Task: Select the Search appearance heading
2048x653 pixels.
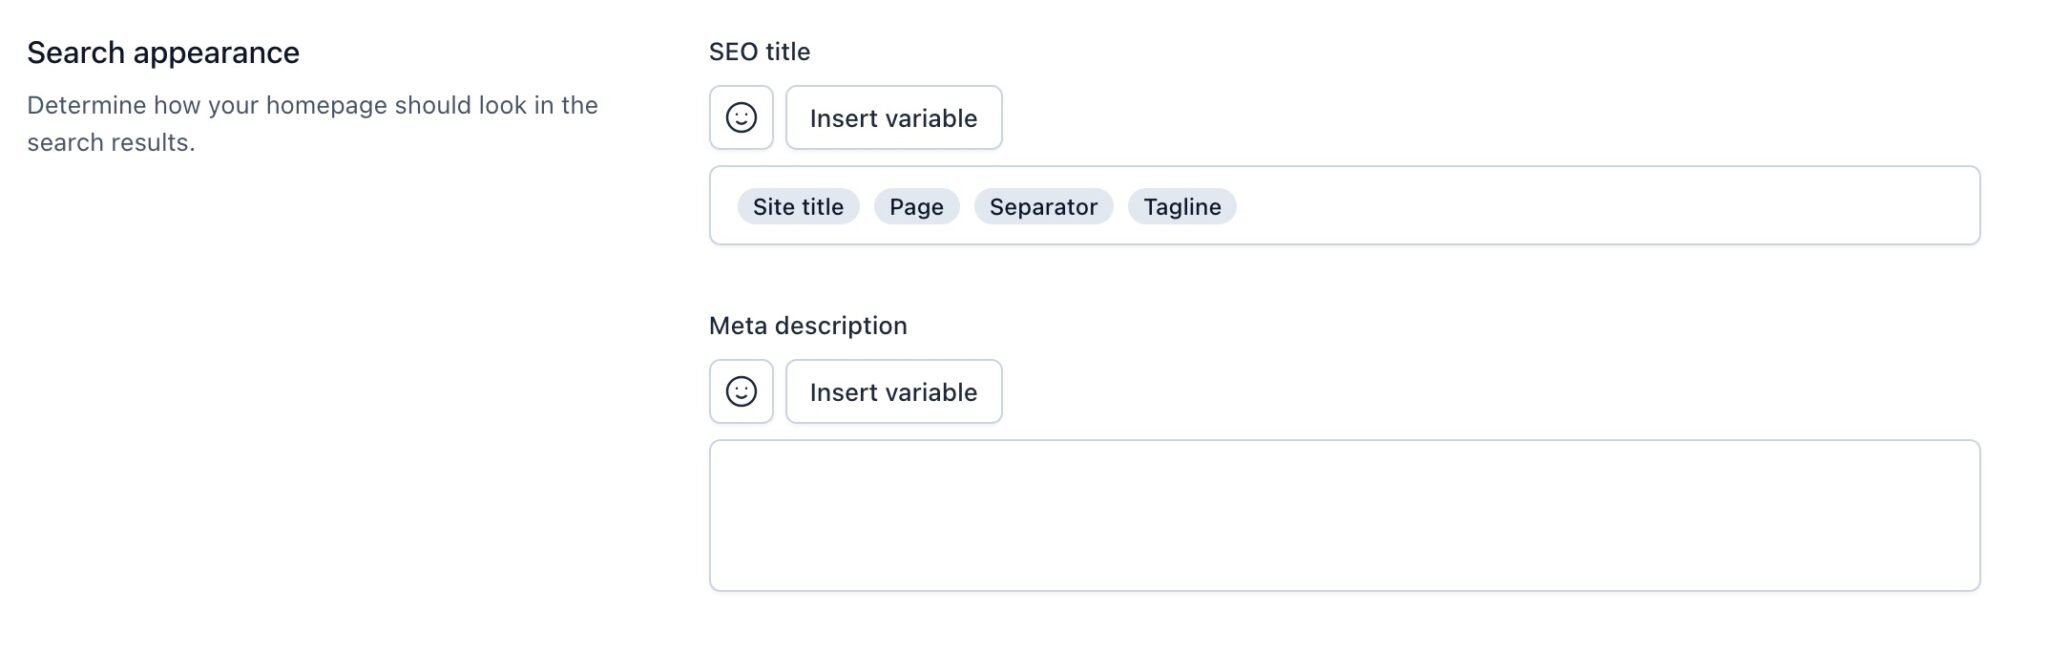Action: click(x=163, y=52)
